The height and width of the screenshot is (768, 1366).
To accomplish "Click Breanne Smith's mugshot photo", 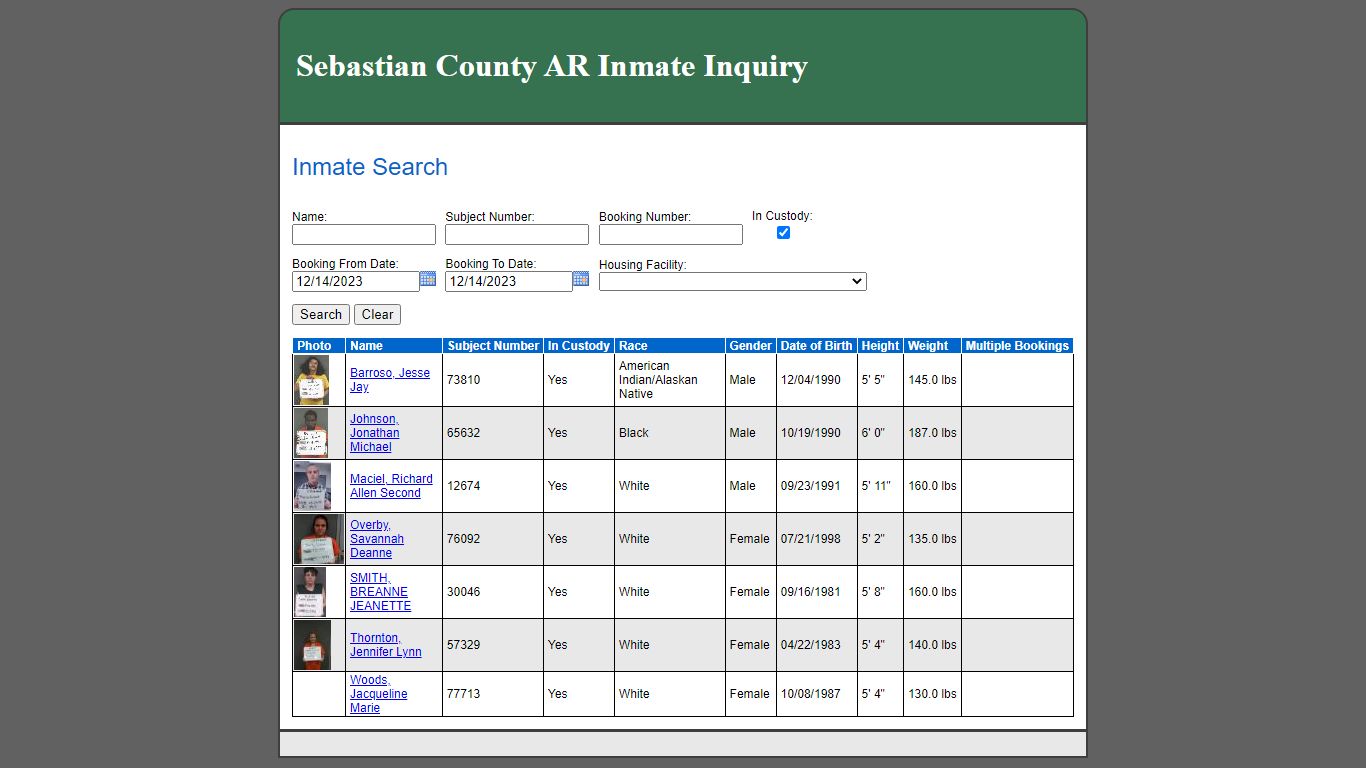I will tap(310, 592).
